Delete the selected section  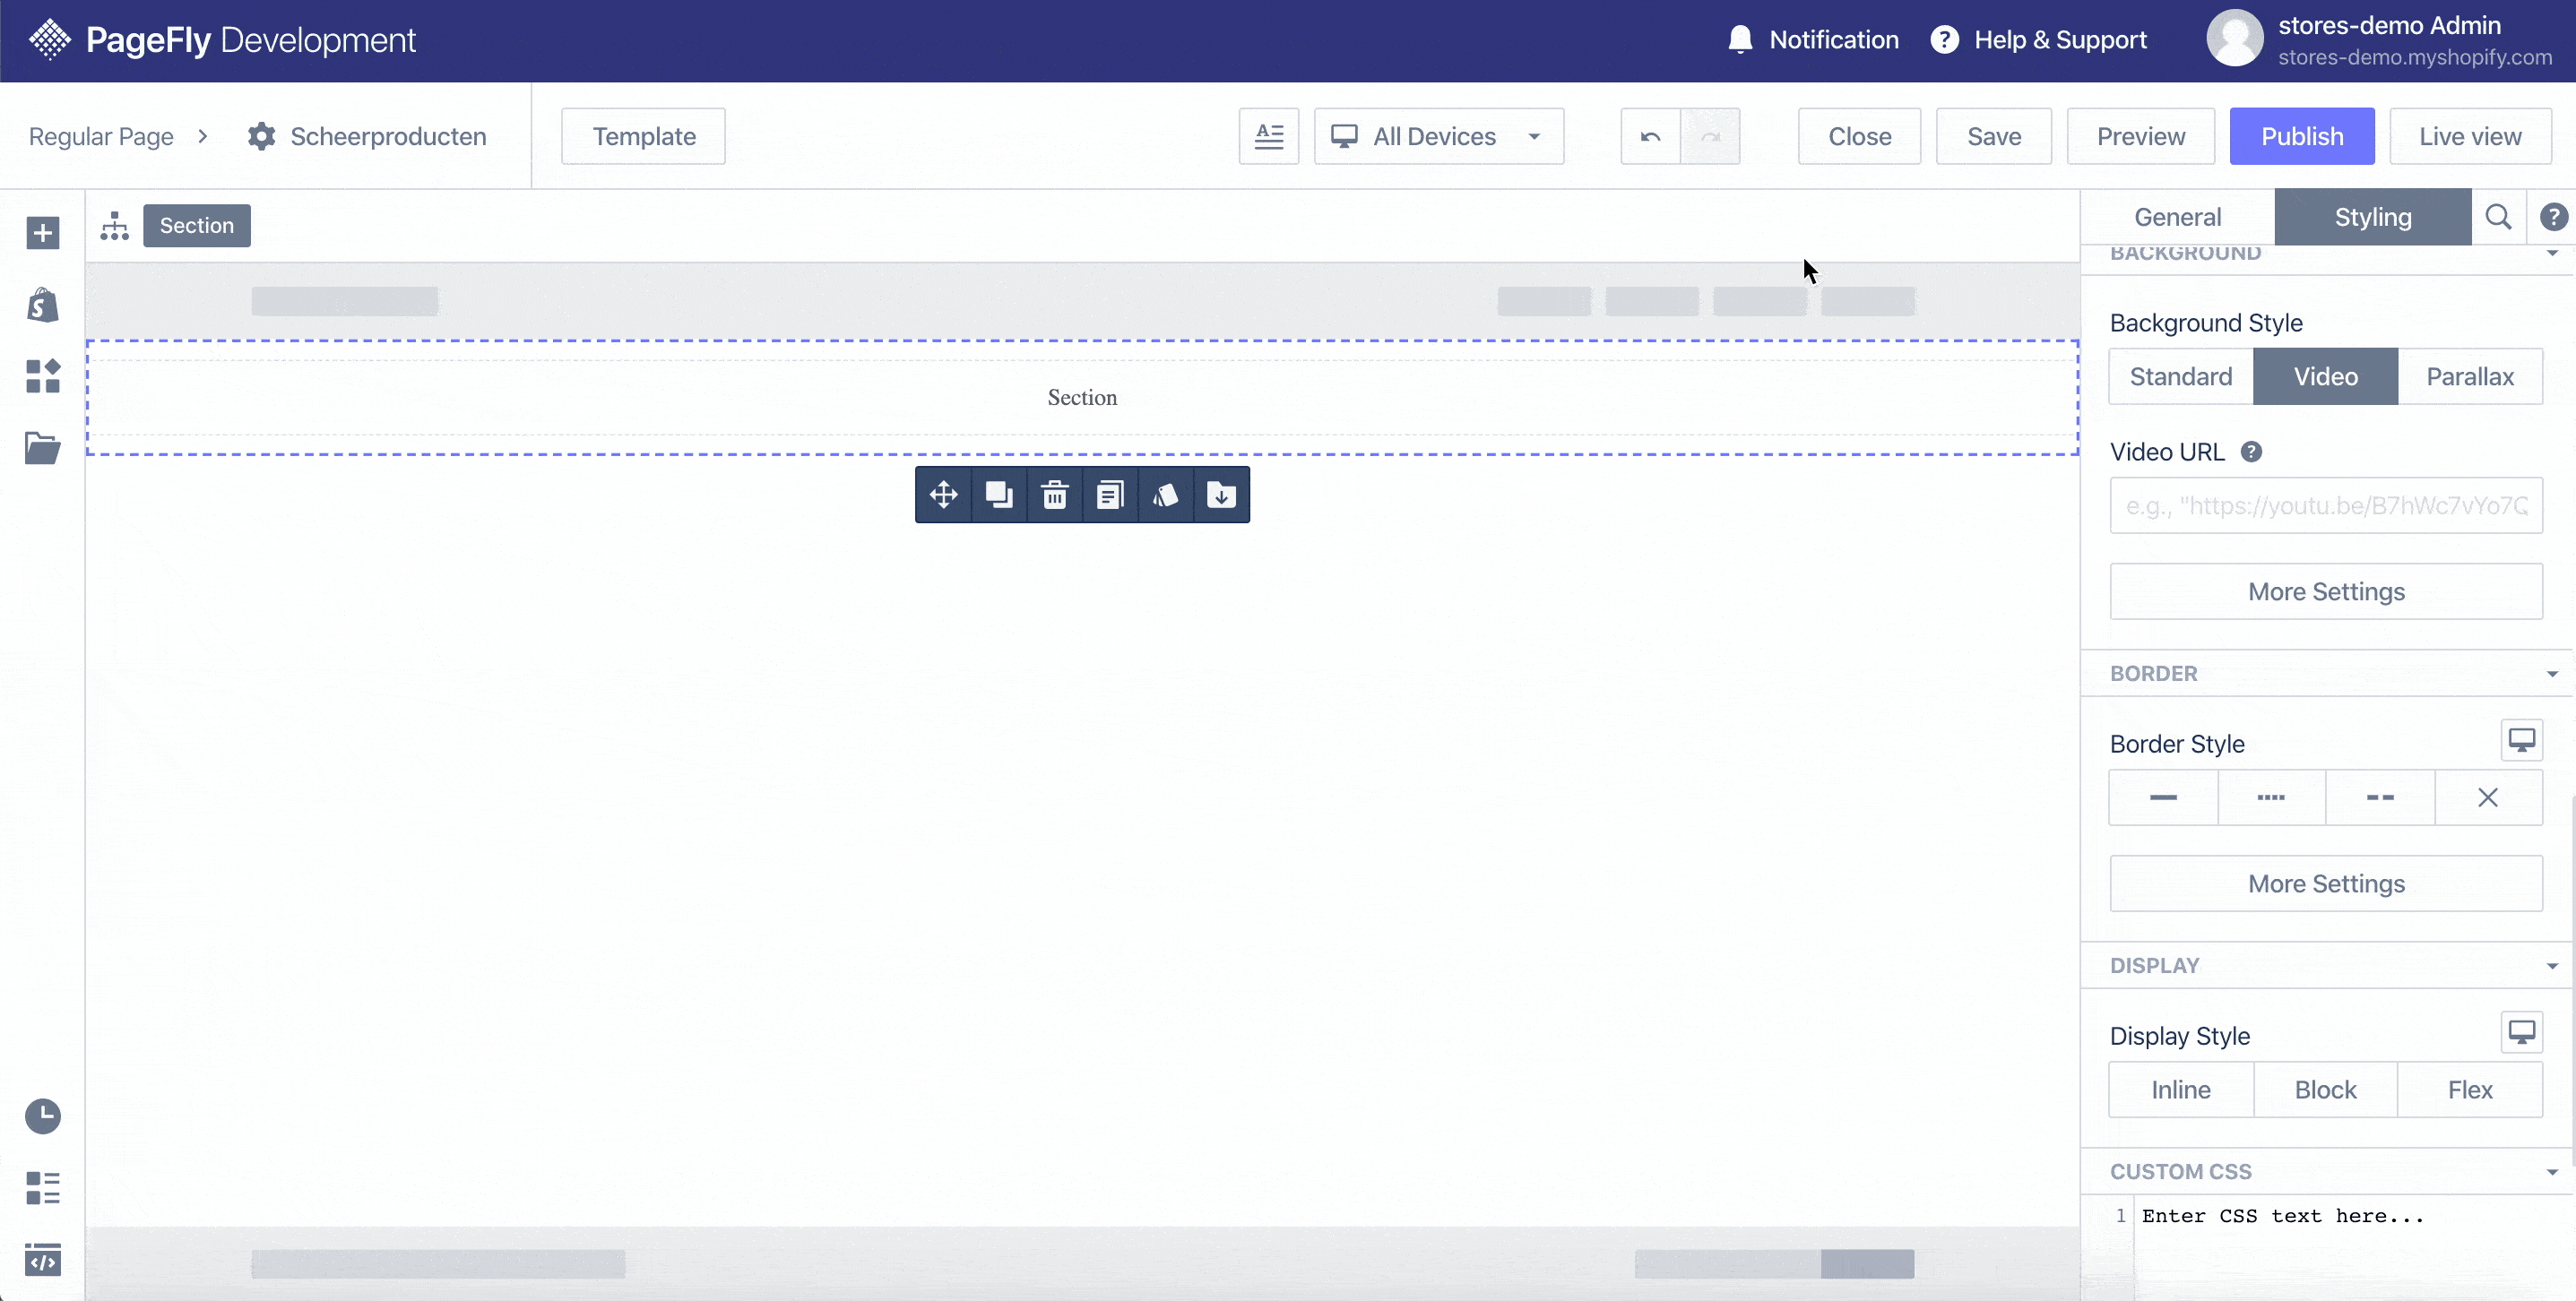[1055, 494]
